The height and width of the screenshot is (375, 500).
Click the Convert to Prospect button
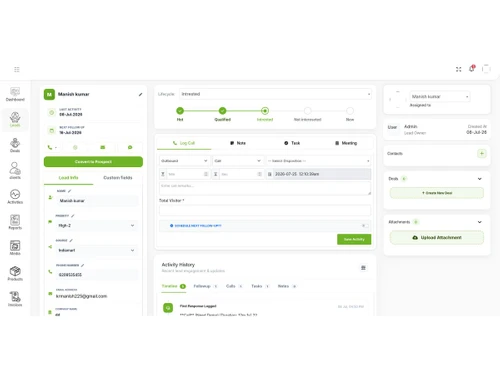click(x=93, y=162)
